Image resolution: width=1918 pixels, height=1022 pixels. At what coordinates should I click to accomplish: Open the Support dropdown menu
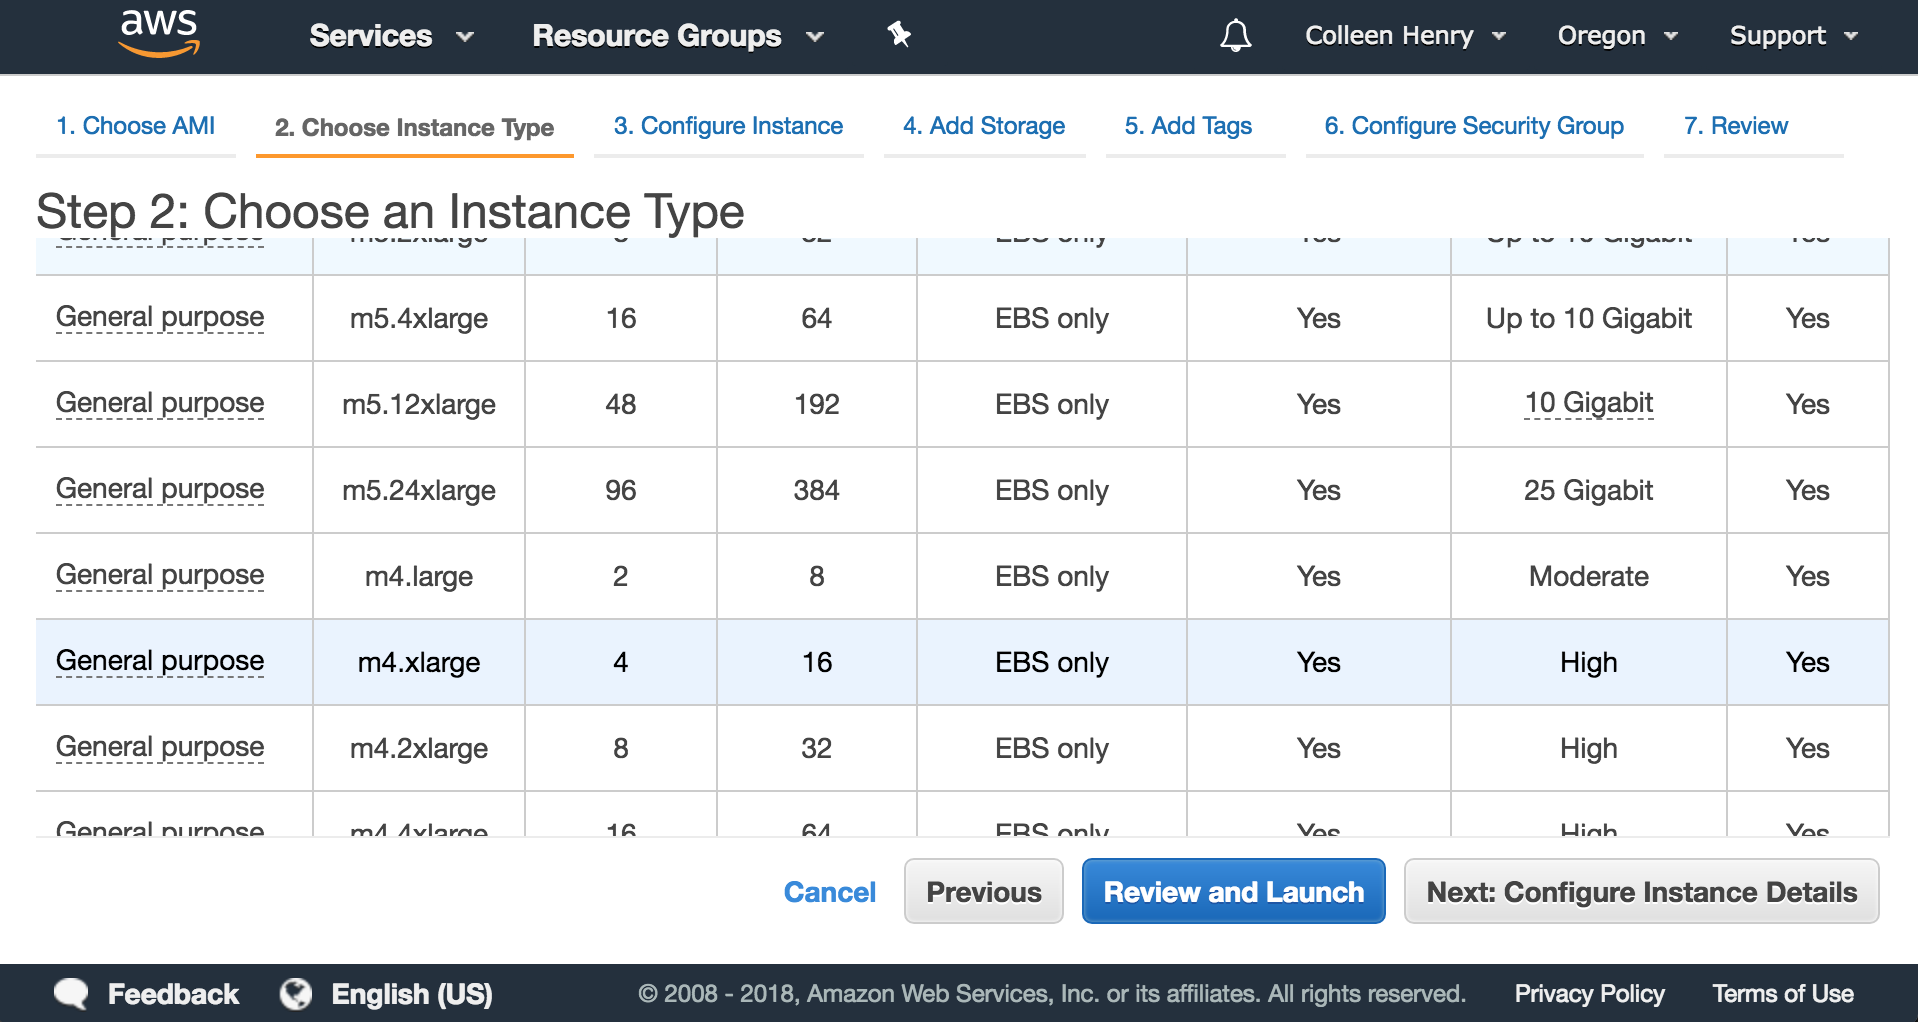(x=1793, y=36)
